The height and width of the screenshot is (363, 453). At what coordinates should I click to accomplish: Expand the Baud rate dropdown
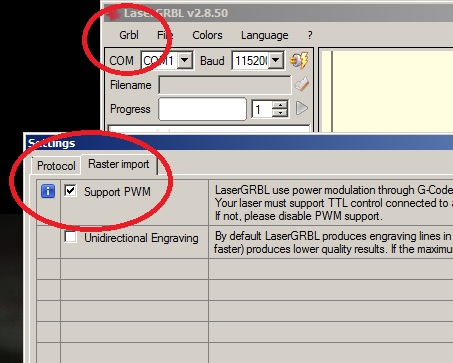[x=276, y=61]
